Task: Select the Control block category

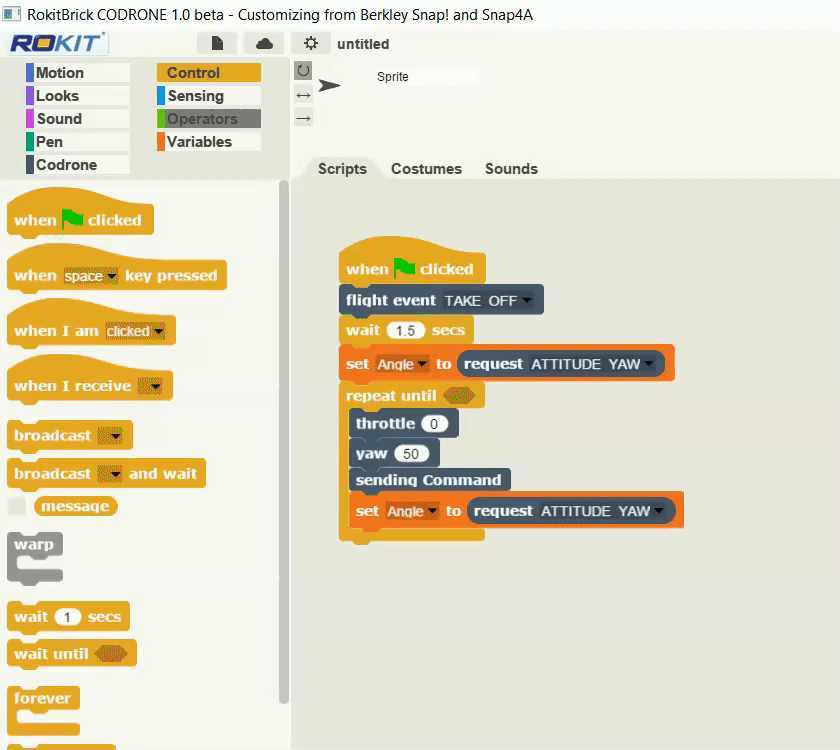Action: 209,73
